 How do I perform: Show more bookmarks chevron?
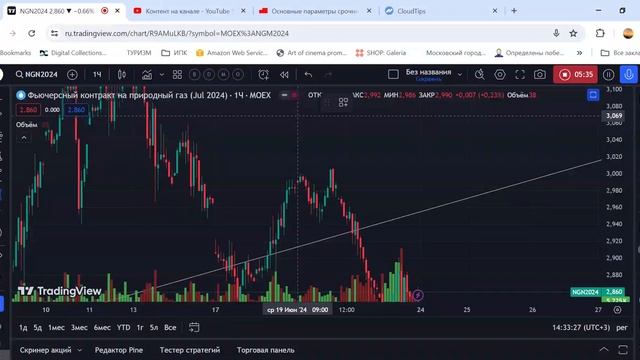pyautogui.click(x=579, y=53)
